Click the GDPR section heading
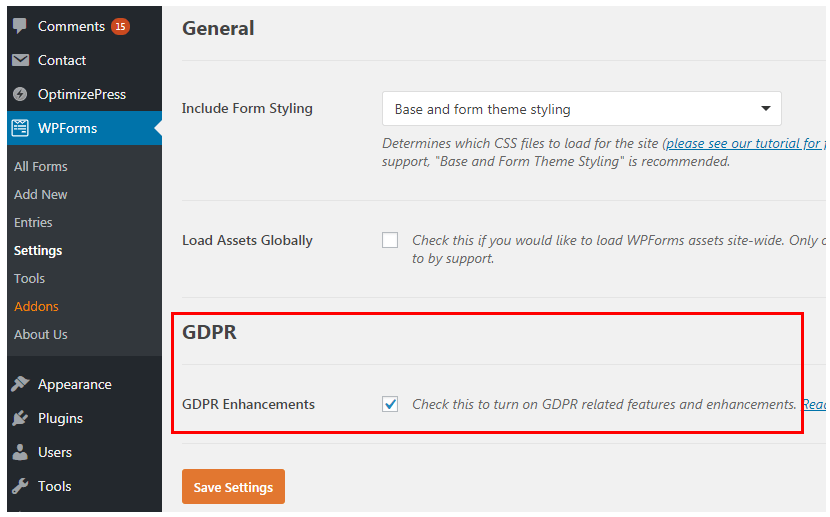 point(210,332)
